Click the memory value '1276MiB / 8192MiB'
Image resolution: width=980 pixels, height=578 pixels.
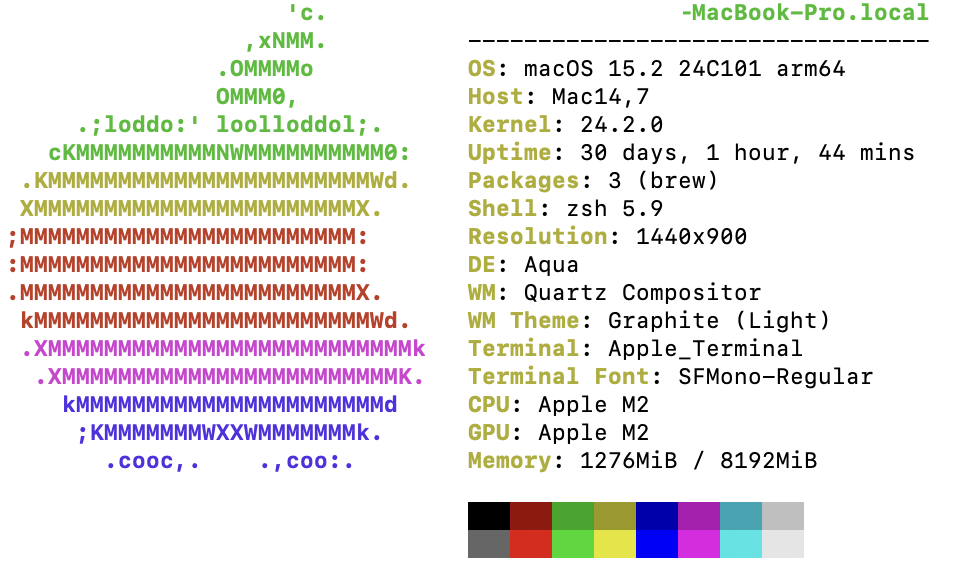pyautogui.click(x=699, y=461)
